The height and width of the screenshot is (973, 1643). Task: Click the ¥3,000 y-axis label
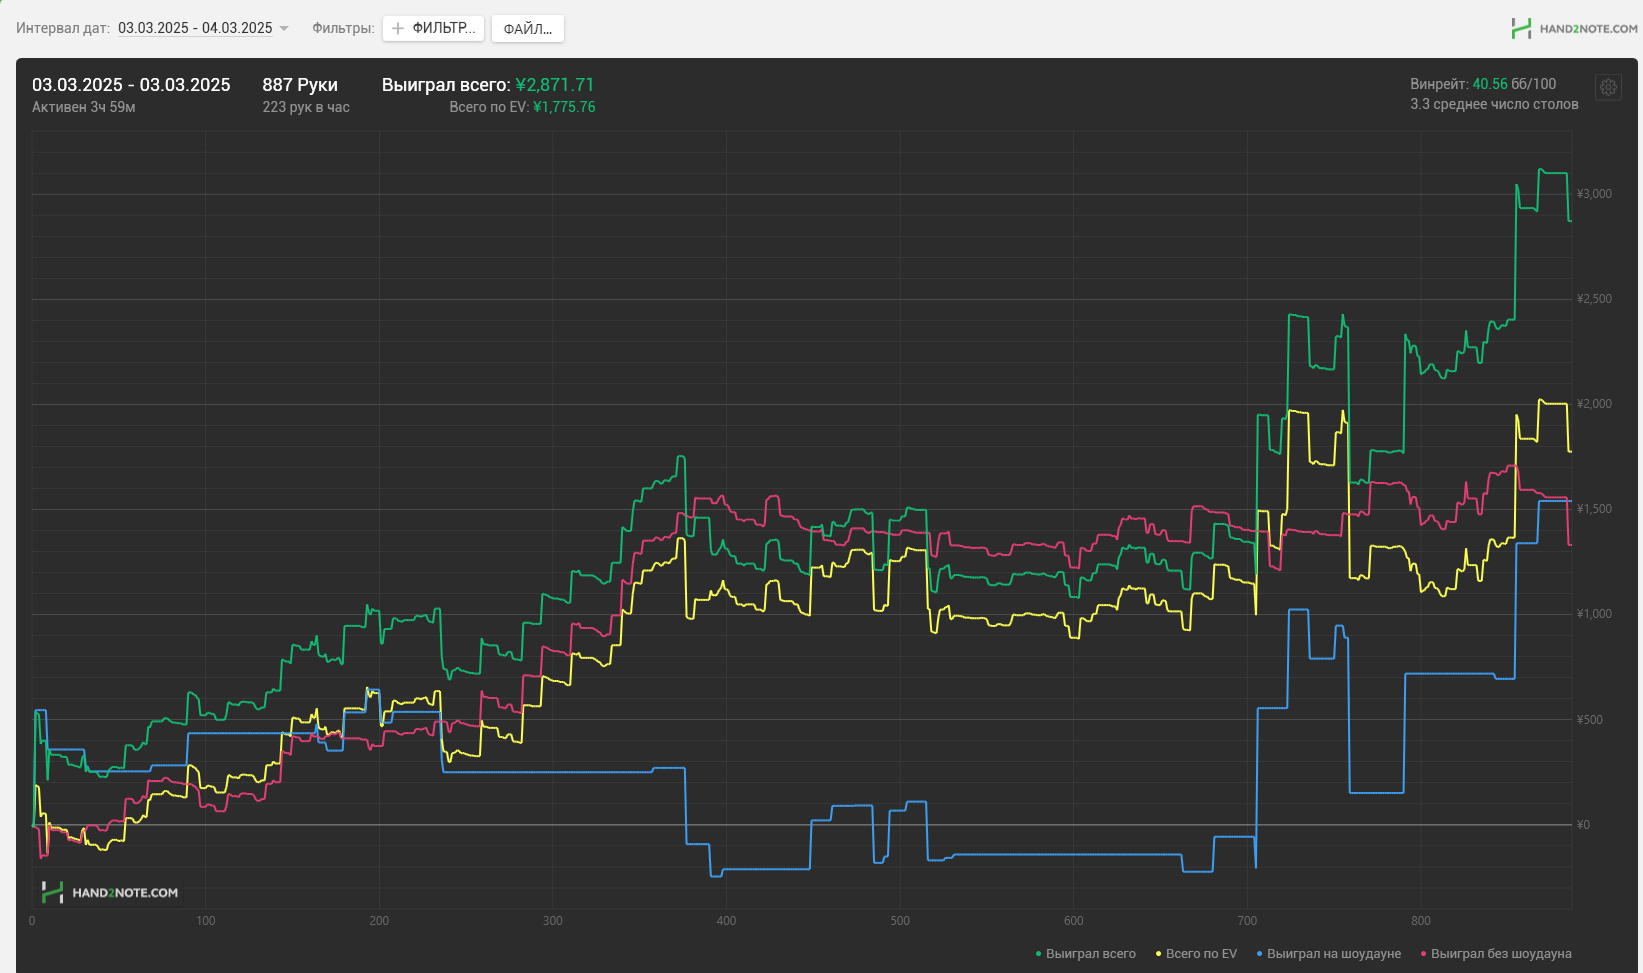click(x=1594, y=194)
